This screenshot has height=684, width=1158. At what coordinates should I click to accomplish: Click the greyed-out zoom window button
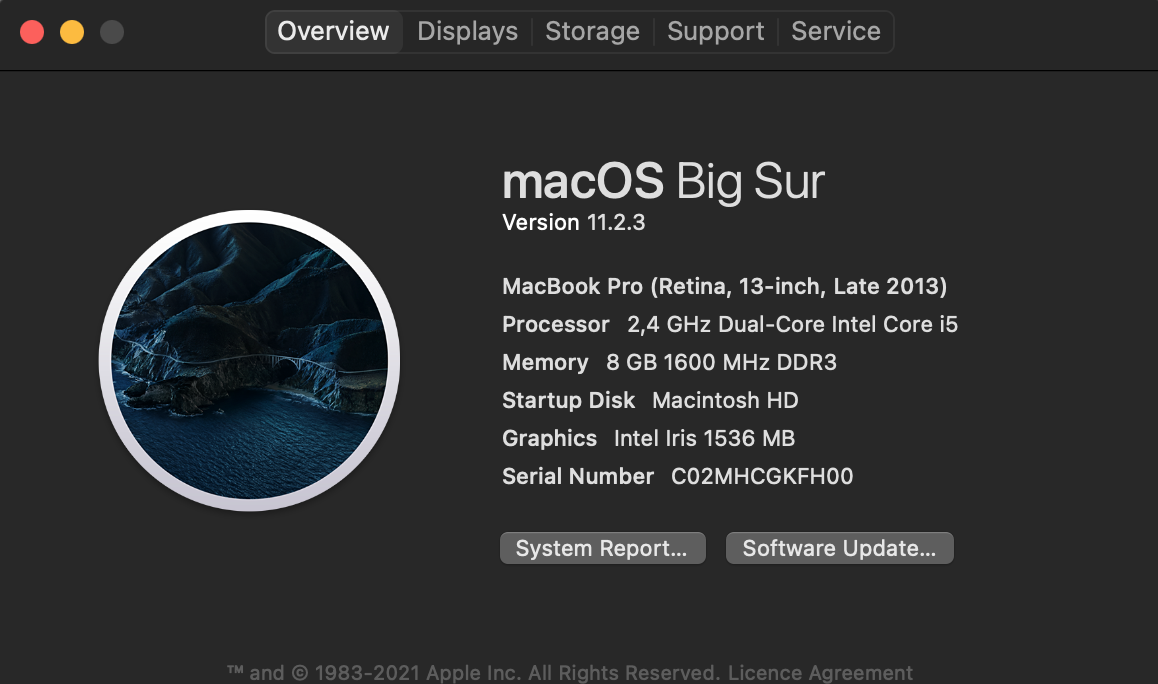[x=112, y=32]
